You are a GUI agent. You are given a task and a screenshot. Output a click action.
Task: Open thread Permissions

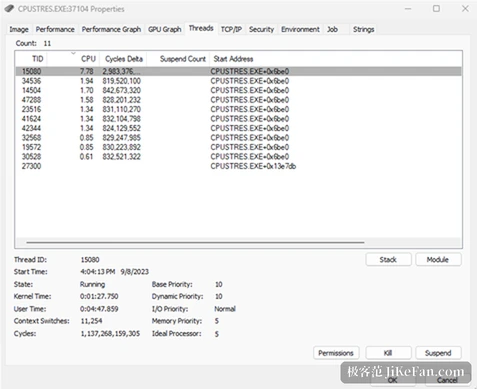pyautogui.click(x=336, y=353)
